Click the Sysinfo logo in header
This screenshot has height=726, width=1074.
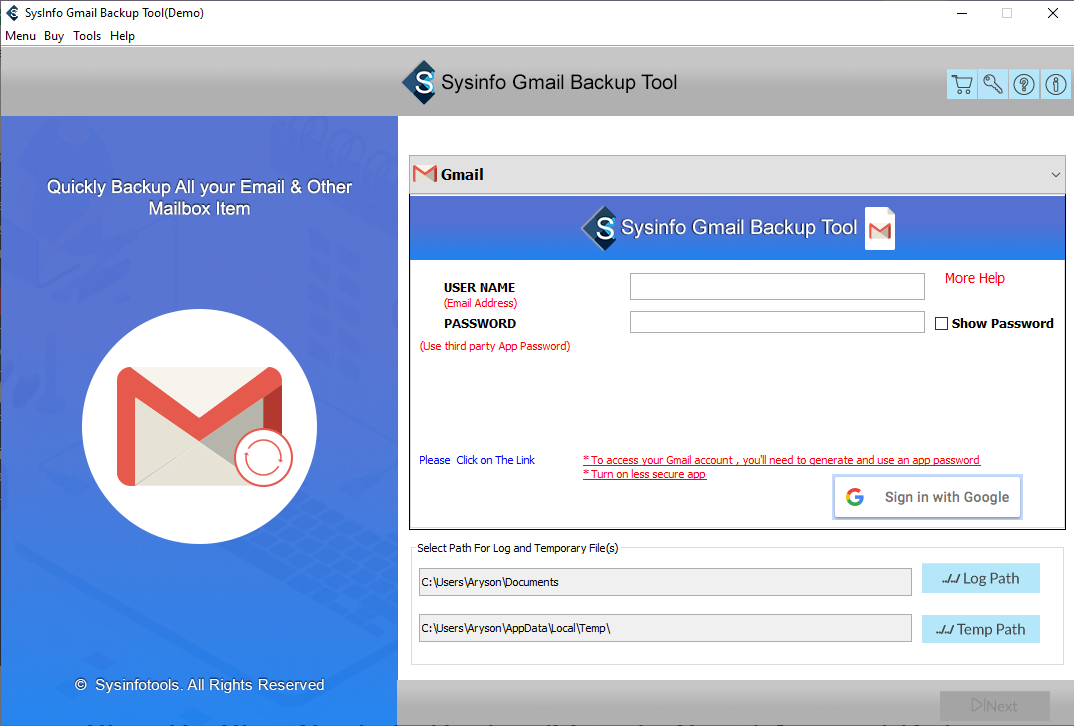pyautogui.click(x=419, y=82)
